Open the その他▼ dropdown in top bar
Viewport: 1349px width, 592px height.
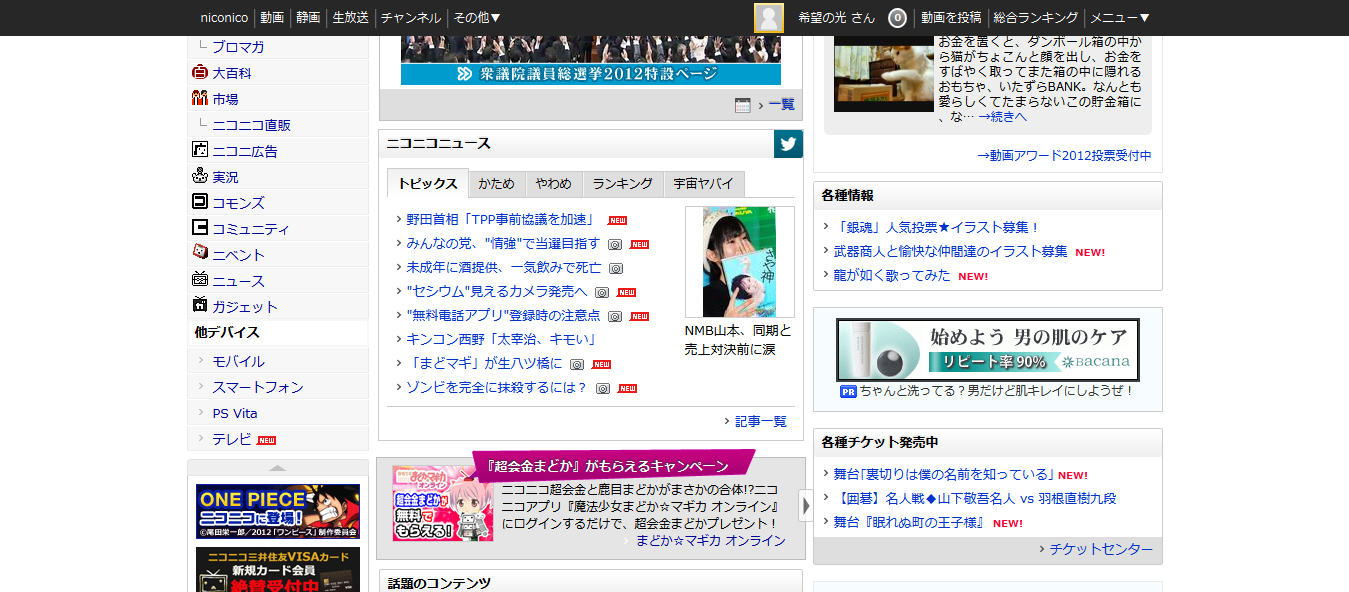click(x=477, y=18)
